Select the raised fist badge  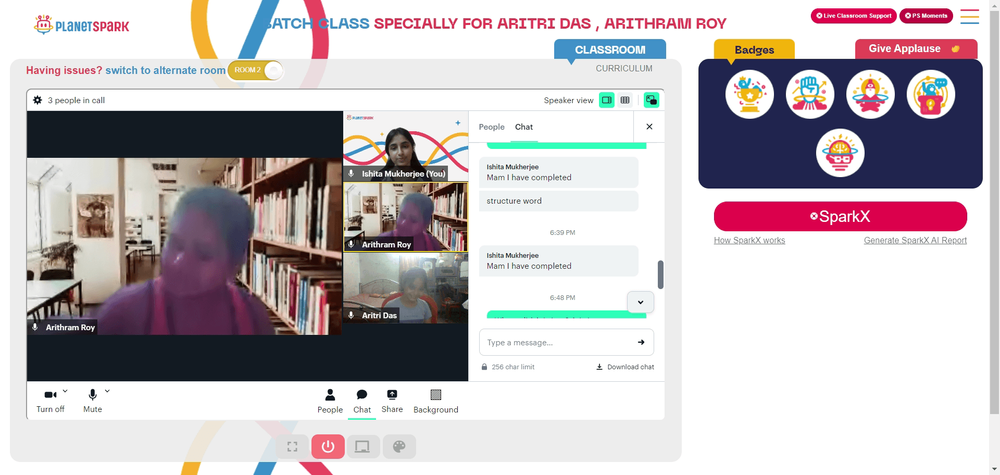pos(810,94)
